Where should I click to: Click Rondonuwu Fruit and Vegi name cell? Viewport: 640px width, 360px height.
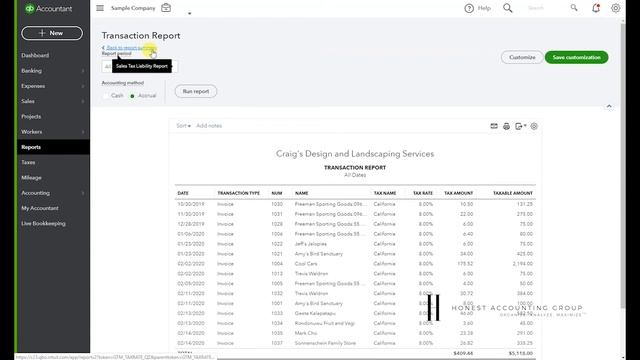tap(324, 323)
